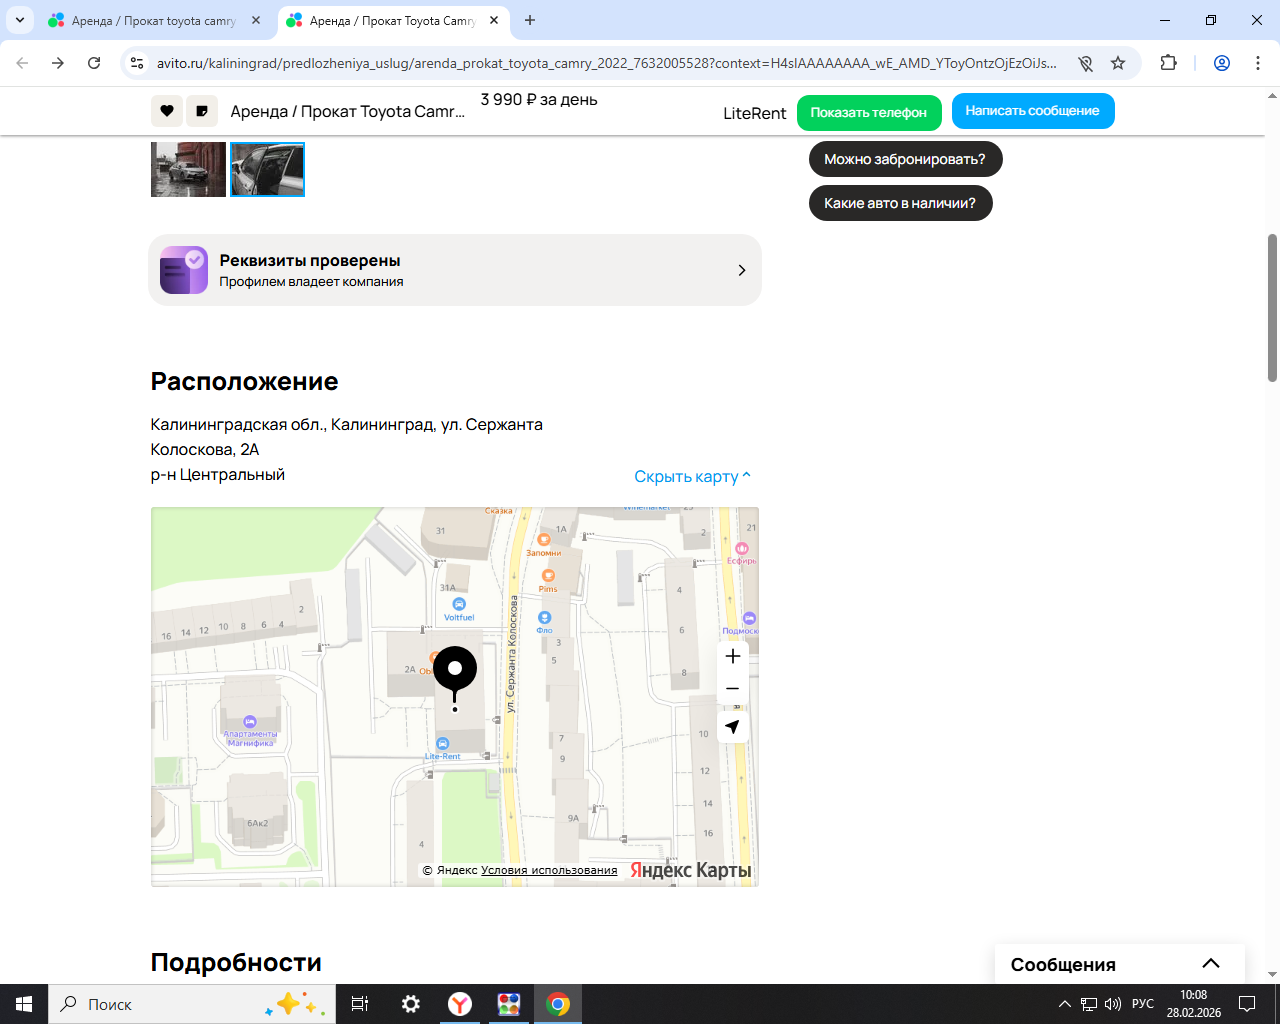
Task: Open the second car interior thumbnail
Action: (x=267, y=169)
